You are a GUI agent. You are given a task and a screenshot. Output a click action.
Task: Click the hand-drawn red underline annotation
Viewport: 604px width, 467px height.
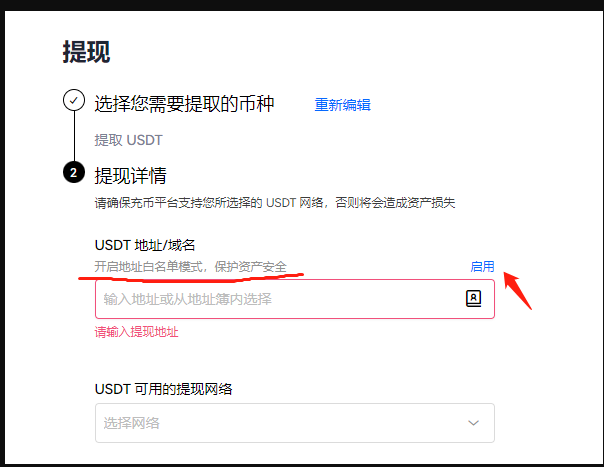point(191,277)
